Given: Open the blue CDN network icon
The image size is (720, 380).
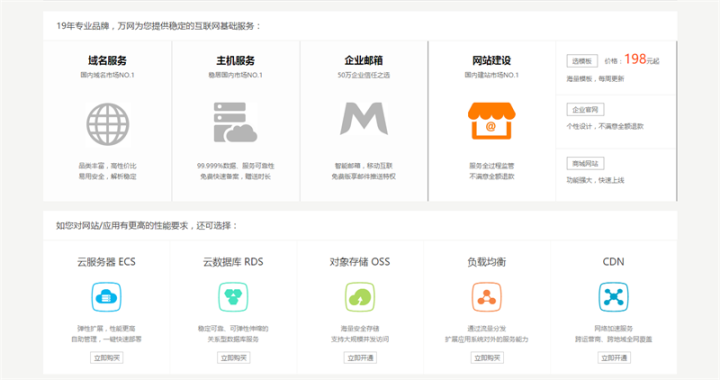Looking at the screenshot, I should [613, 297].
